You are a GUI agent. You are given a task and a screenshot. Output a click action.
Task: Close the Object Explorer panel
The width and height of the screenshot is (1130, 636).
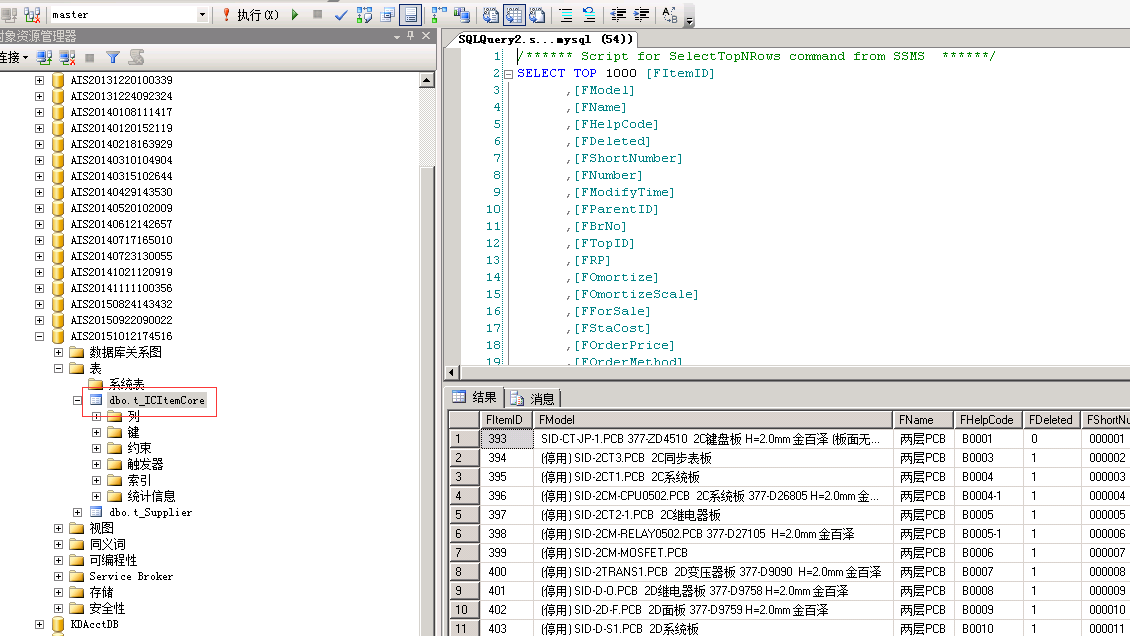coord(426,35)
